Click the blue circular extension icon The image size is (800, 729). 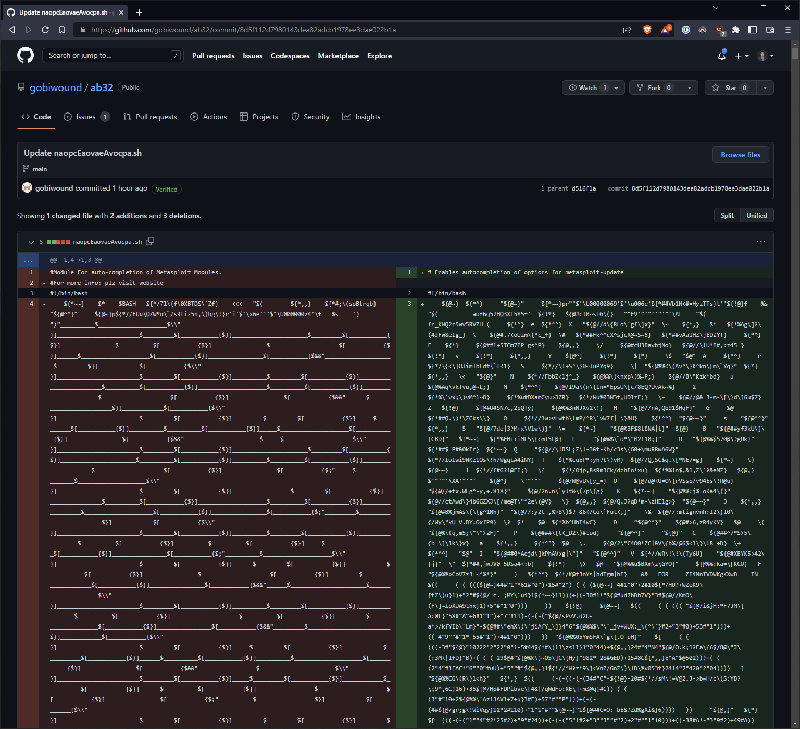(x=686, y=30)
